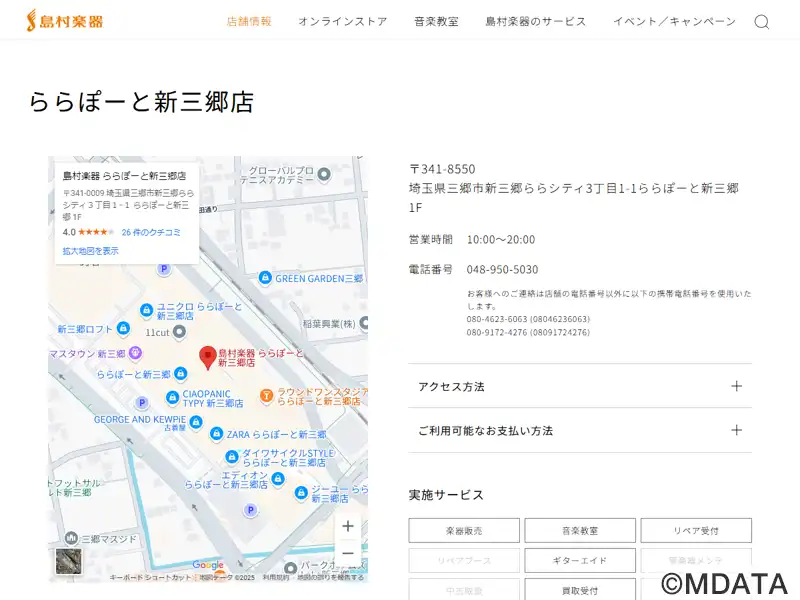This screenshot has height=600, width=800.
Task: Expand ご利用可能なお支払い方法 section
Action: [x=580, y=430]
